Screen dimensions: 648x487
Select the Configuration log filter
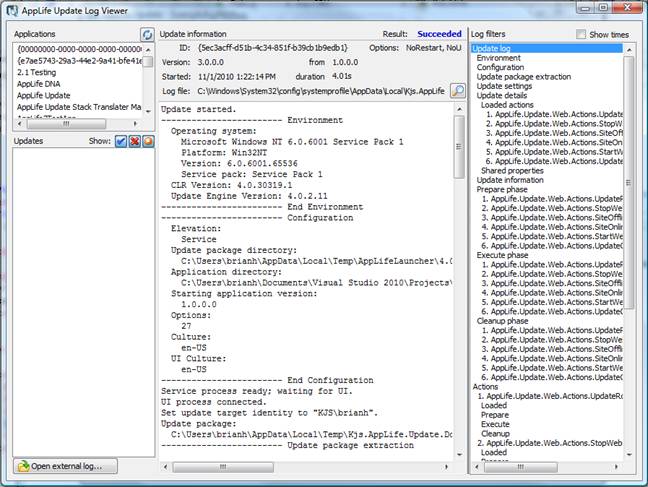500,67
